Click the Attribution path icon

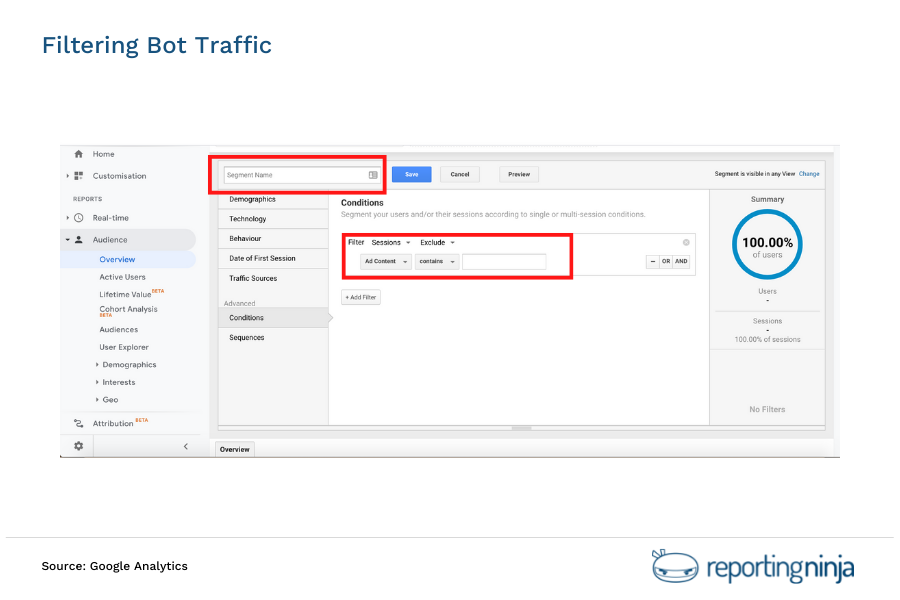pos(79,423)
